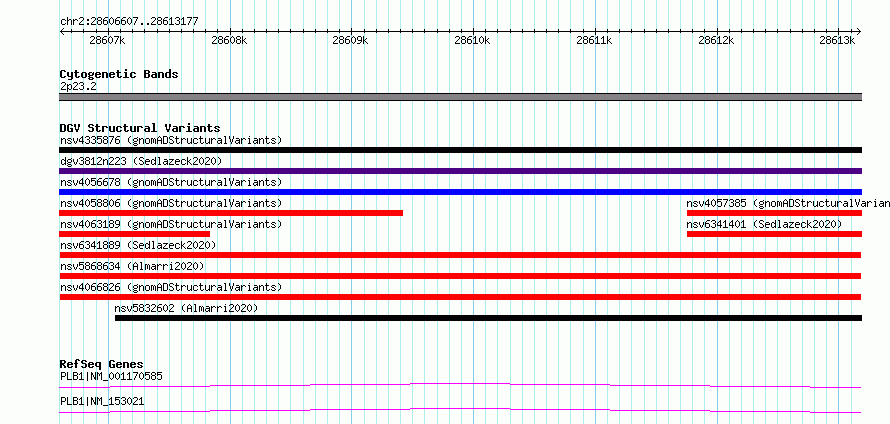Click the nsv4063189 red variant bar

click(x=135, y=234)
